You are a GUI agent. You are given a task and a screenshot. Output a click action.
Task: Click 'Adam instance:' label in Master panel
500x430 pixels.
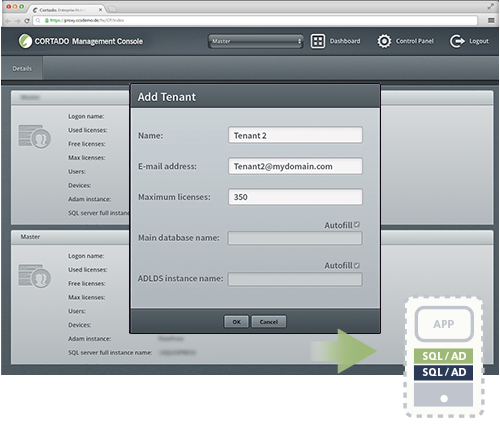89,339
